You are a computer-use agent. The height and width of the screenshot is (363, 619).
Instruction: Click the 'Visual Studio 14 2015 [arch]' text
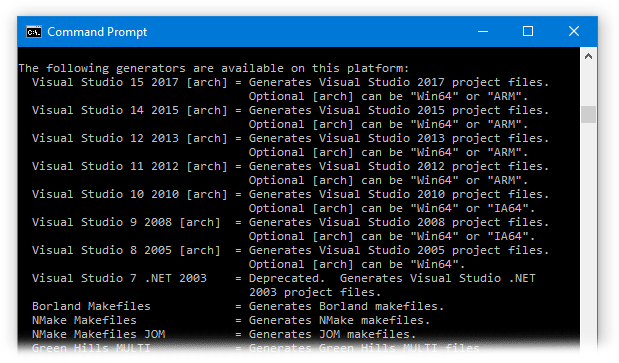click(x=130, y=110)
